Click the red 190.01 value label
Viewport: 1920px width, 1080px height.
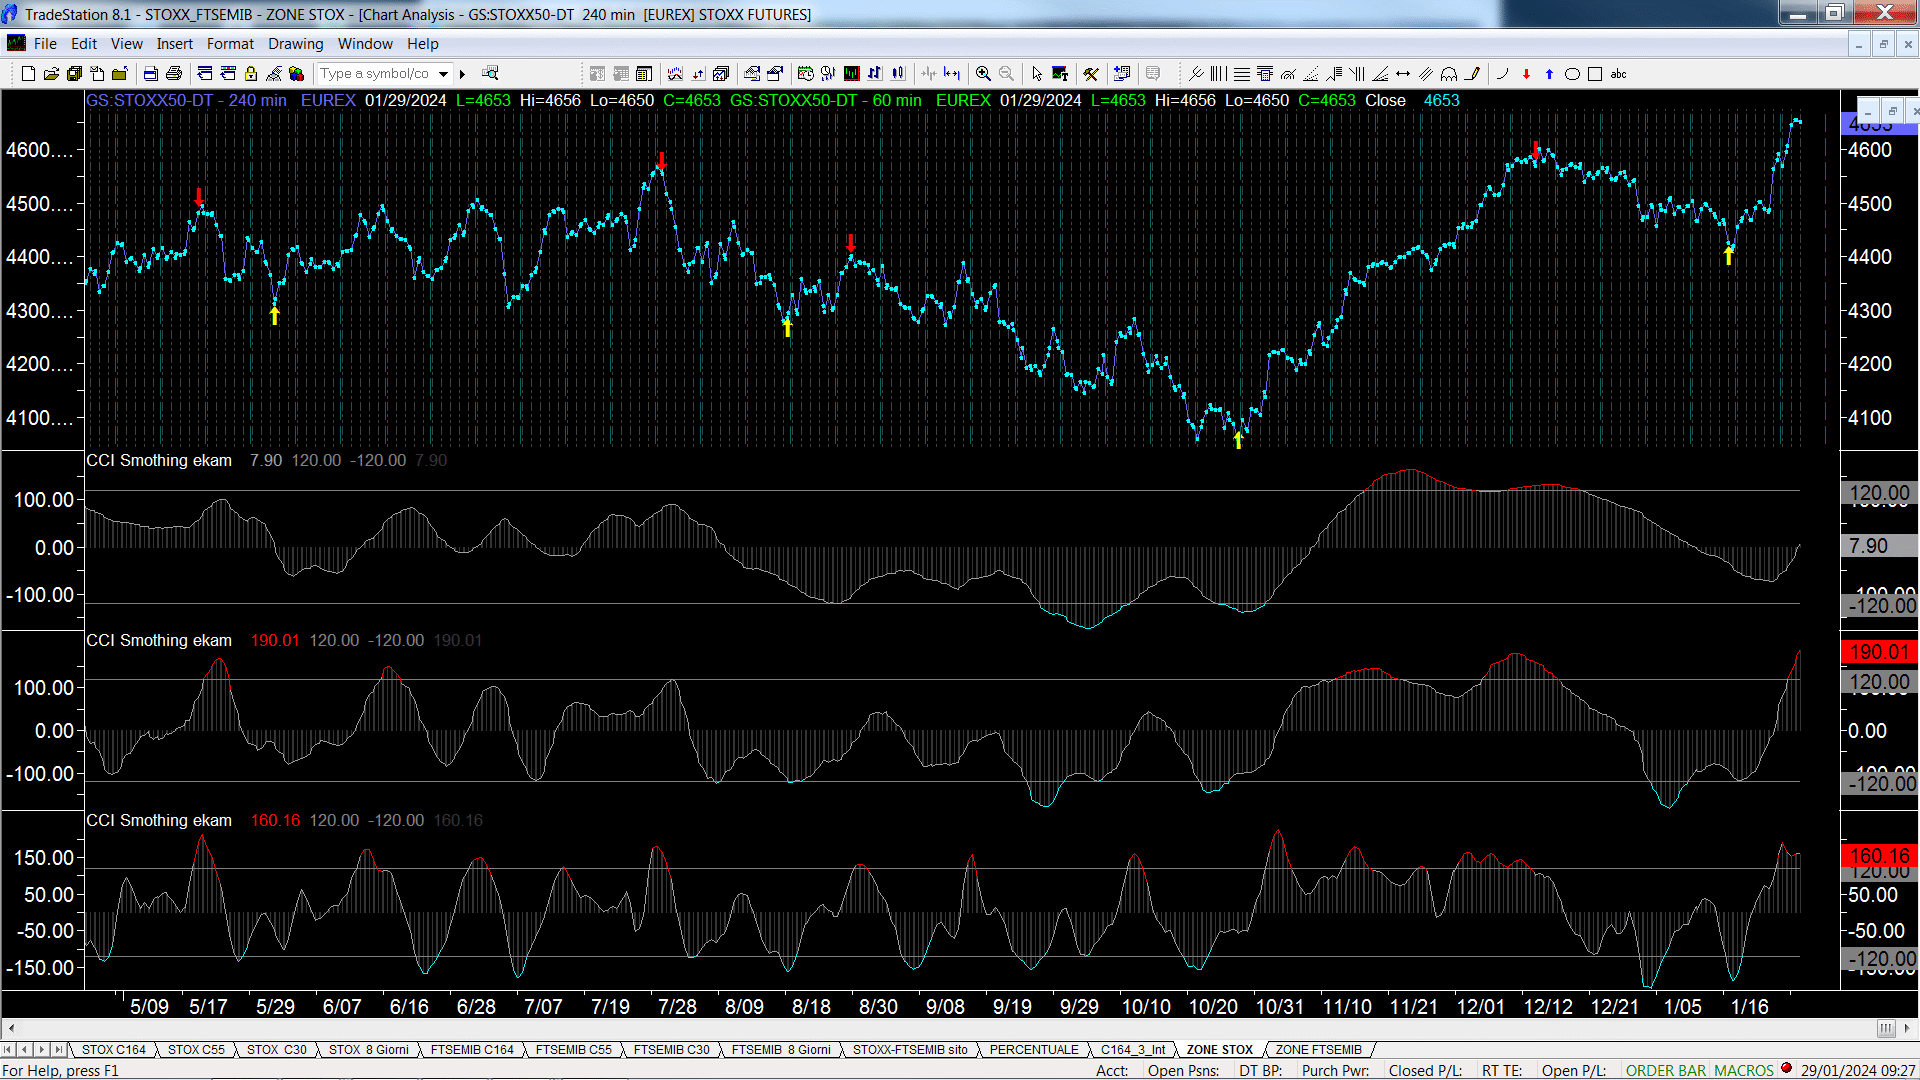click(x=275, y=641)
